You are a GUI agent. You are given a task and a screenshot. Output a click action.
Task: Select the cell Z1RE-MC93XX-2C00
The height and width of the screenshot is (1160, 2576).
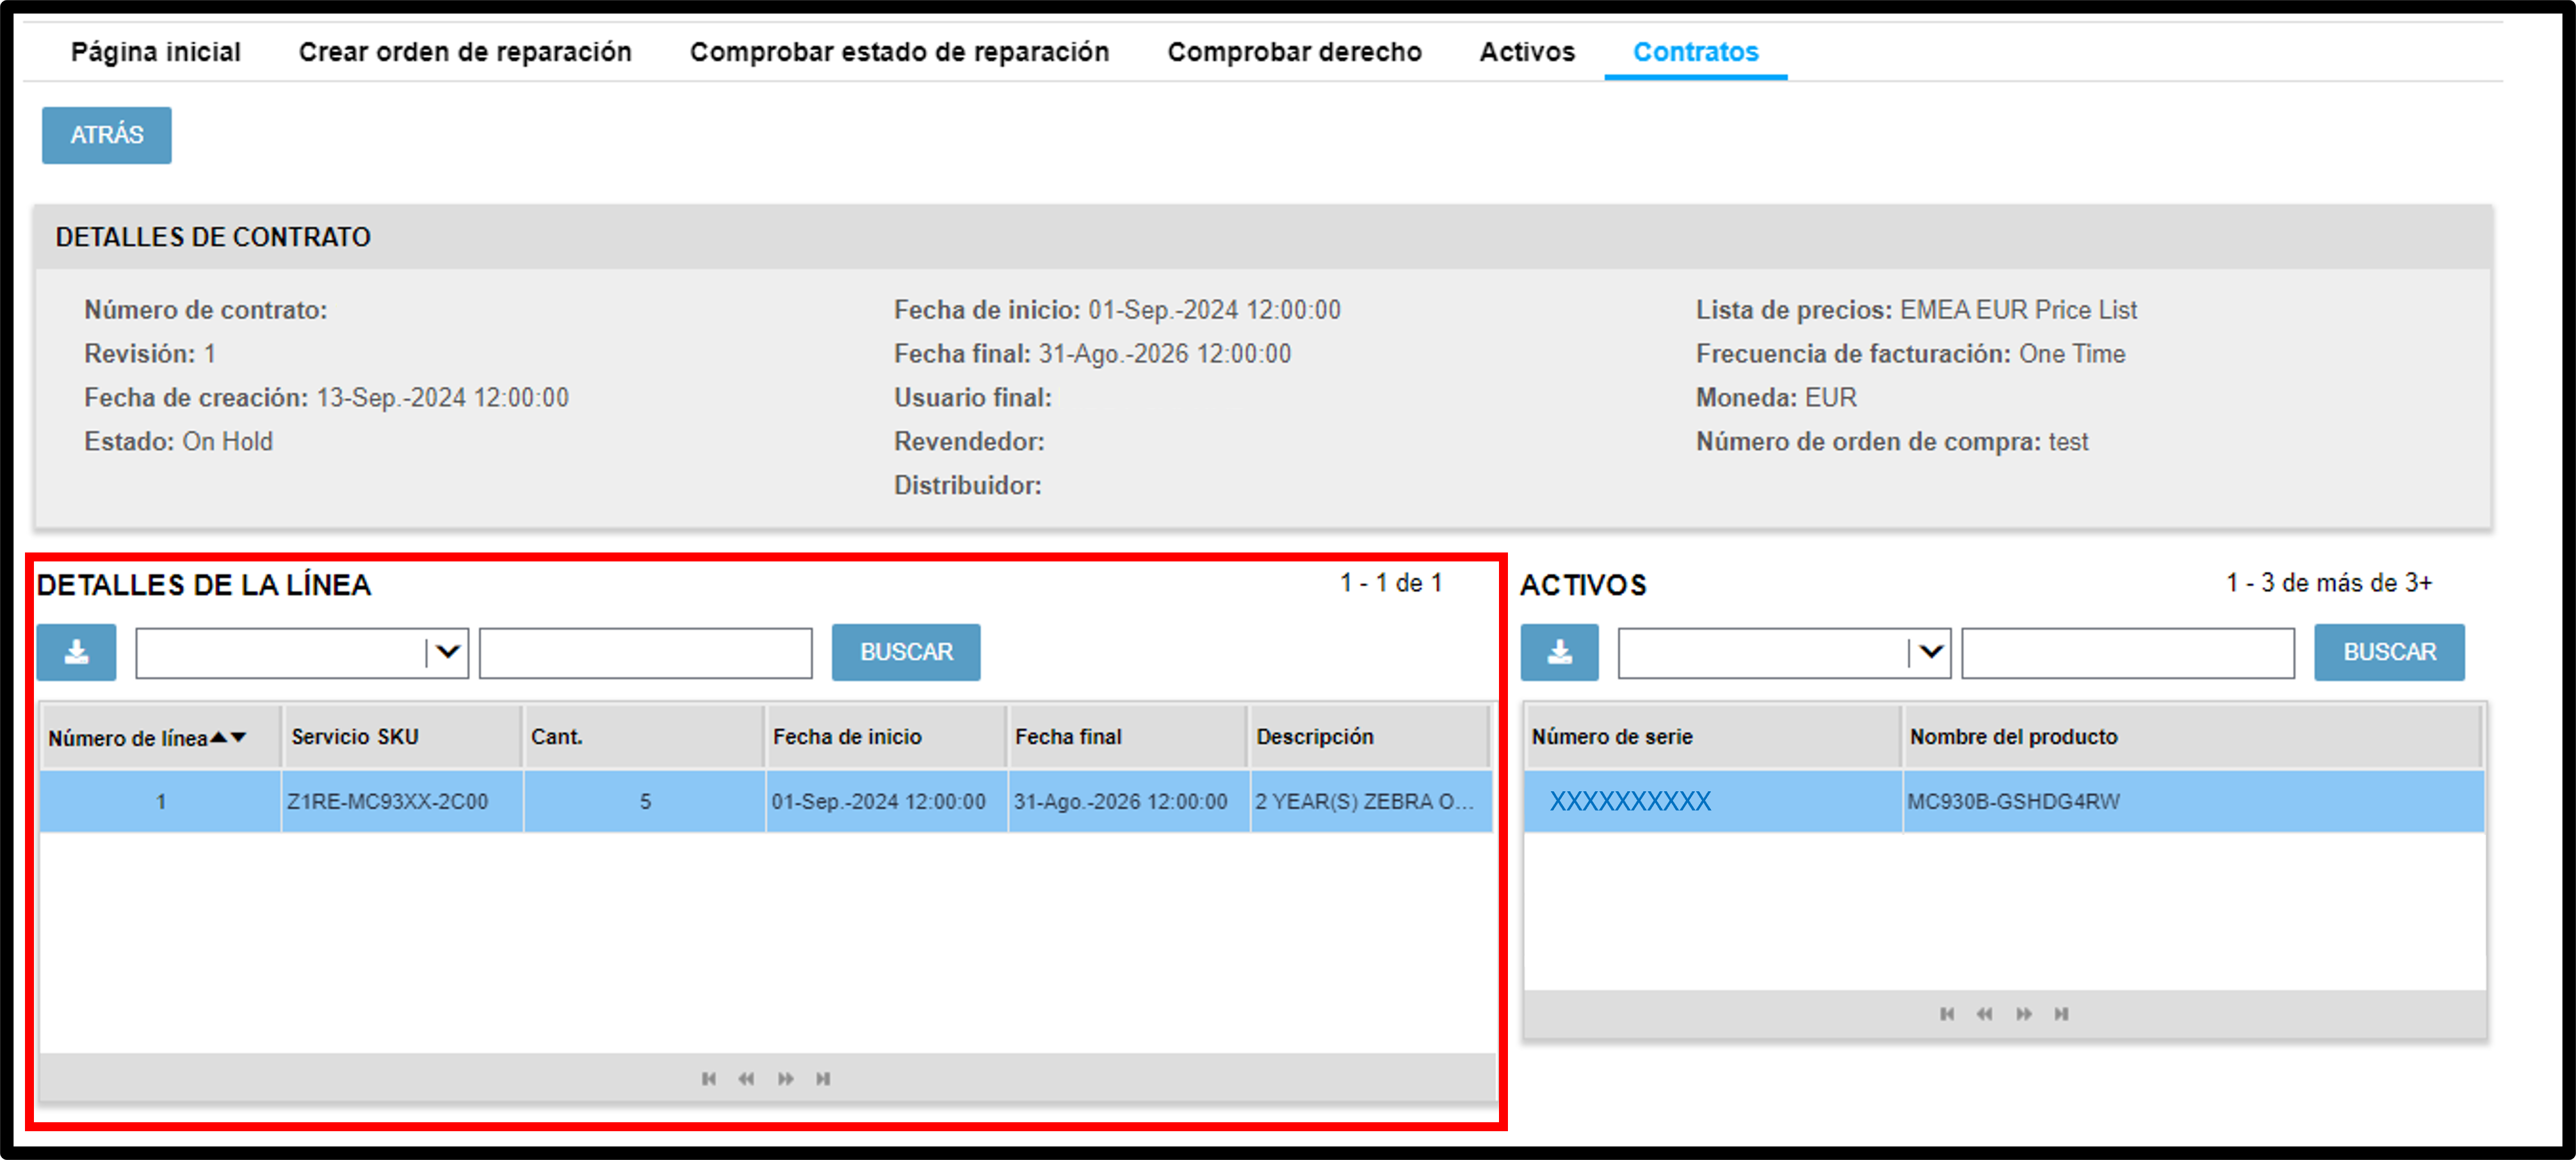402,801
